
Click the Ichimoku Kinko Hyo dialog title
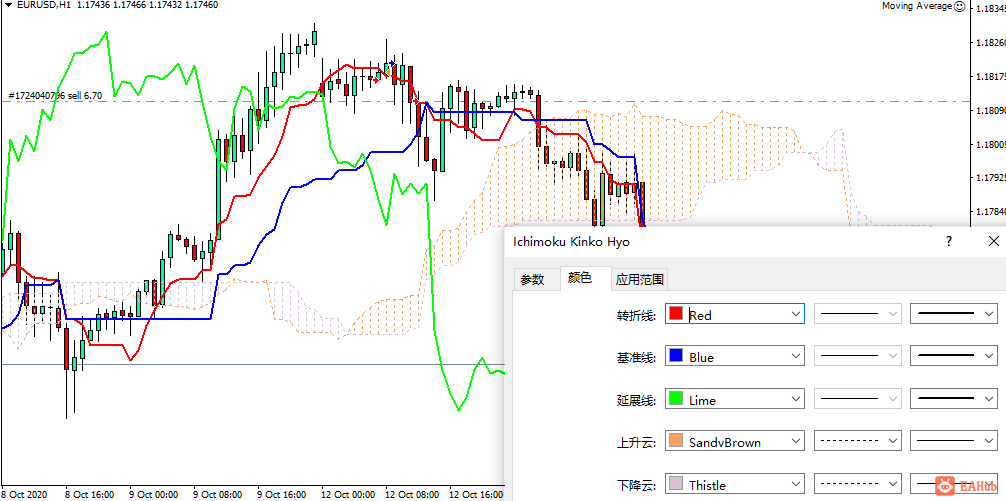tap(572, 242)
